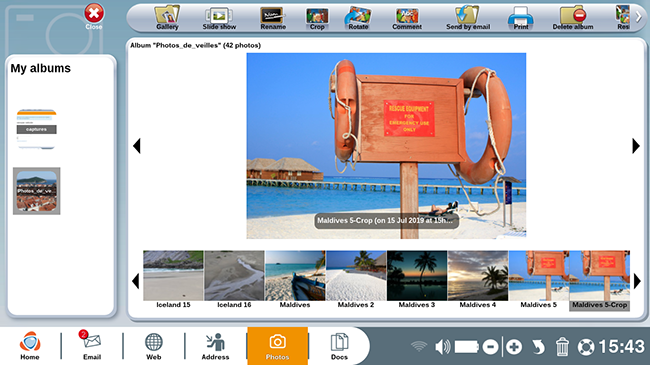Open the captures album
Screen dimensions: 650x365
pos(36,129)
